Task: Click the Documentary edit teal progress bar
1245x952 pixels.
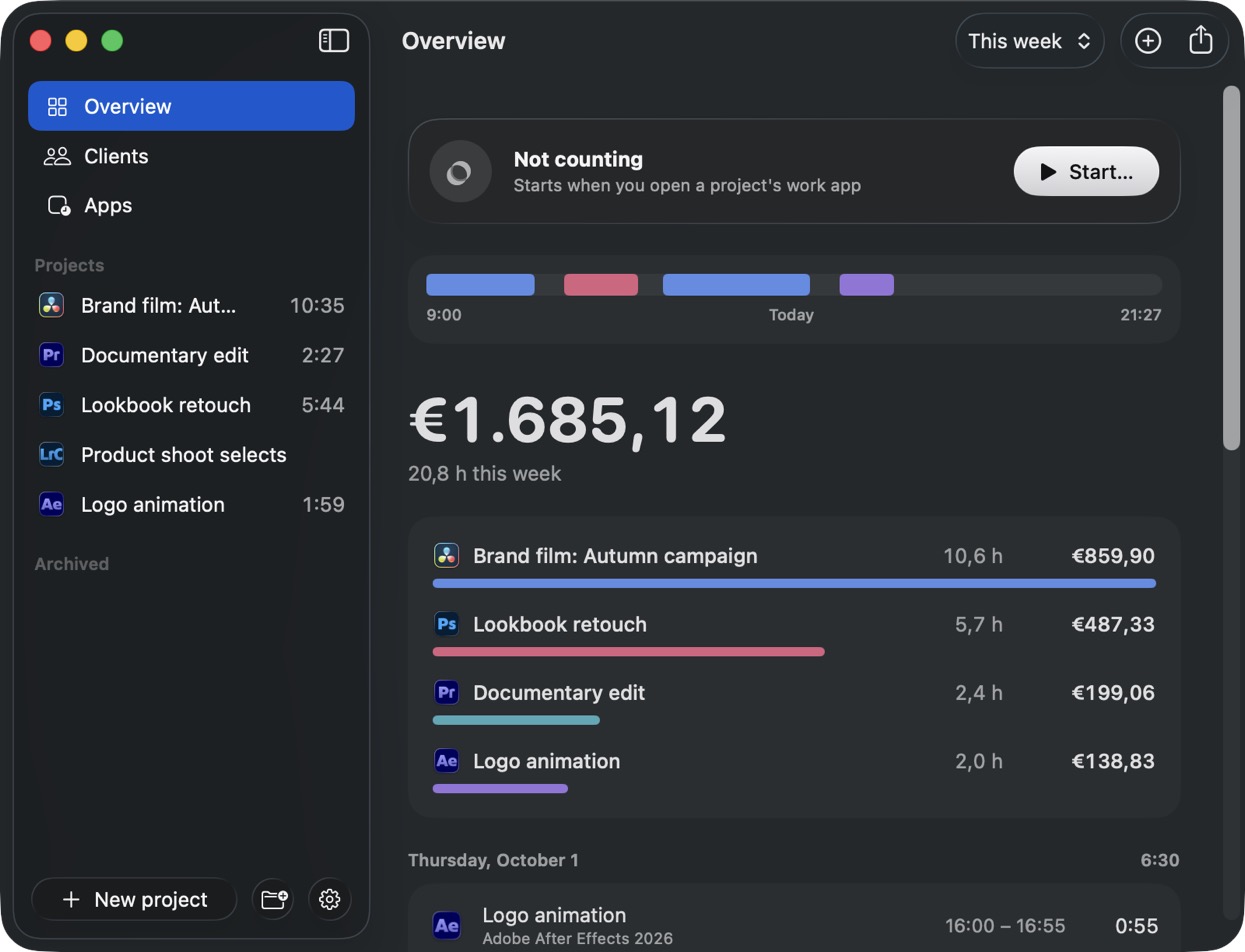Action: 516,720
